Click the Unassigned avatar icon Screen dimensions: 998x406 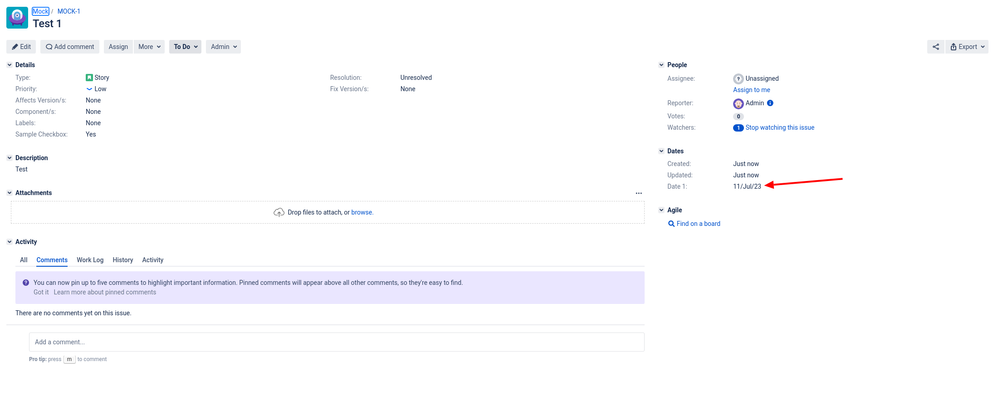[x=738, y=78]
